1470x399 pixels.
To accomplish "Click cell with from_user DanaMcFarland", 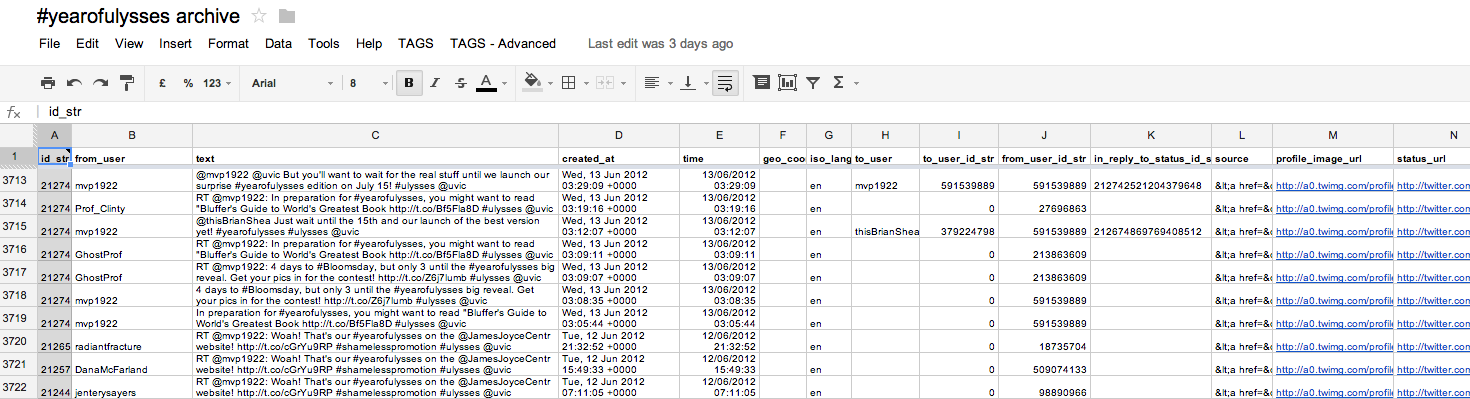I will click(132, 364).
